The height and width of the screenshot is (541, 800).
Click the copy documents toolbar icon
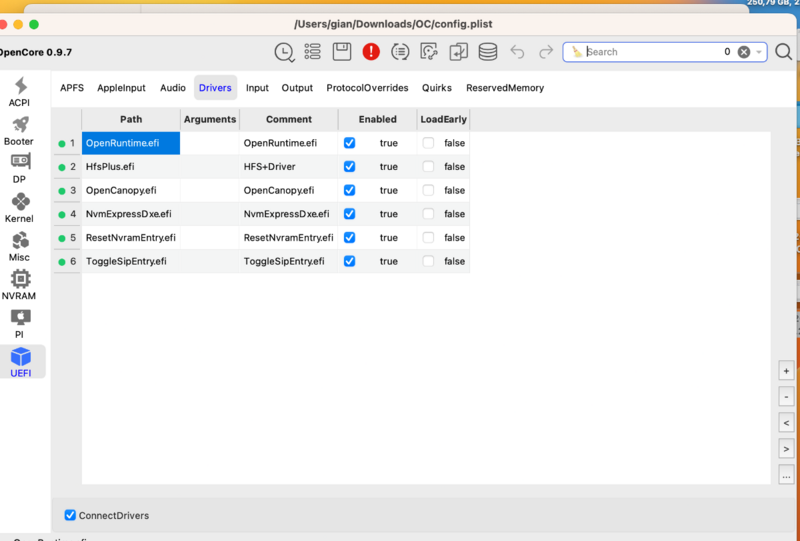(458, 52)
